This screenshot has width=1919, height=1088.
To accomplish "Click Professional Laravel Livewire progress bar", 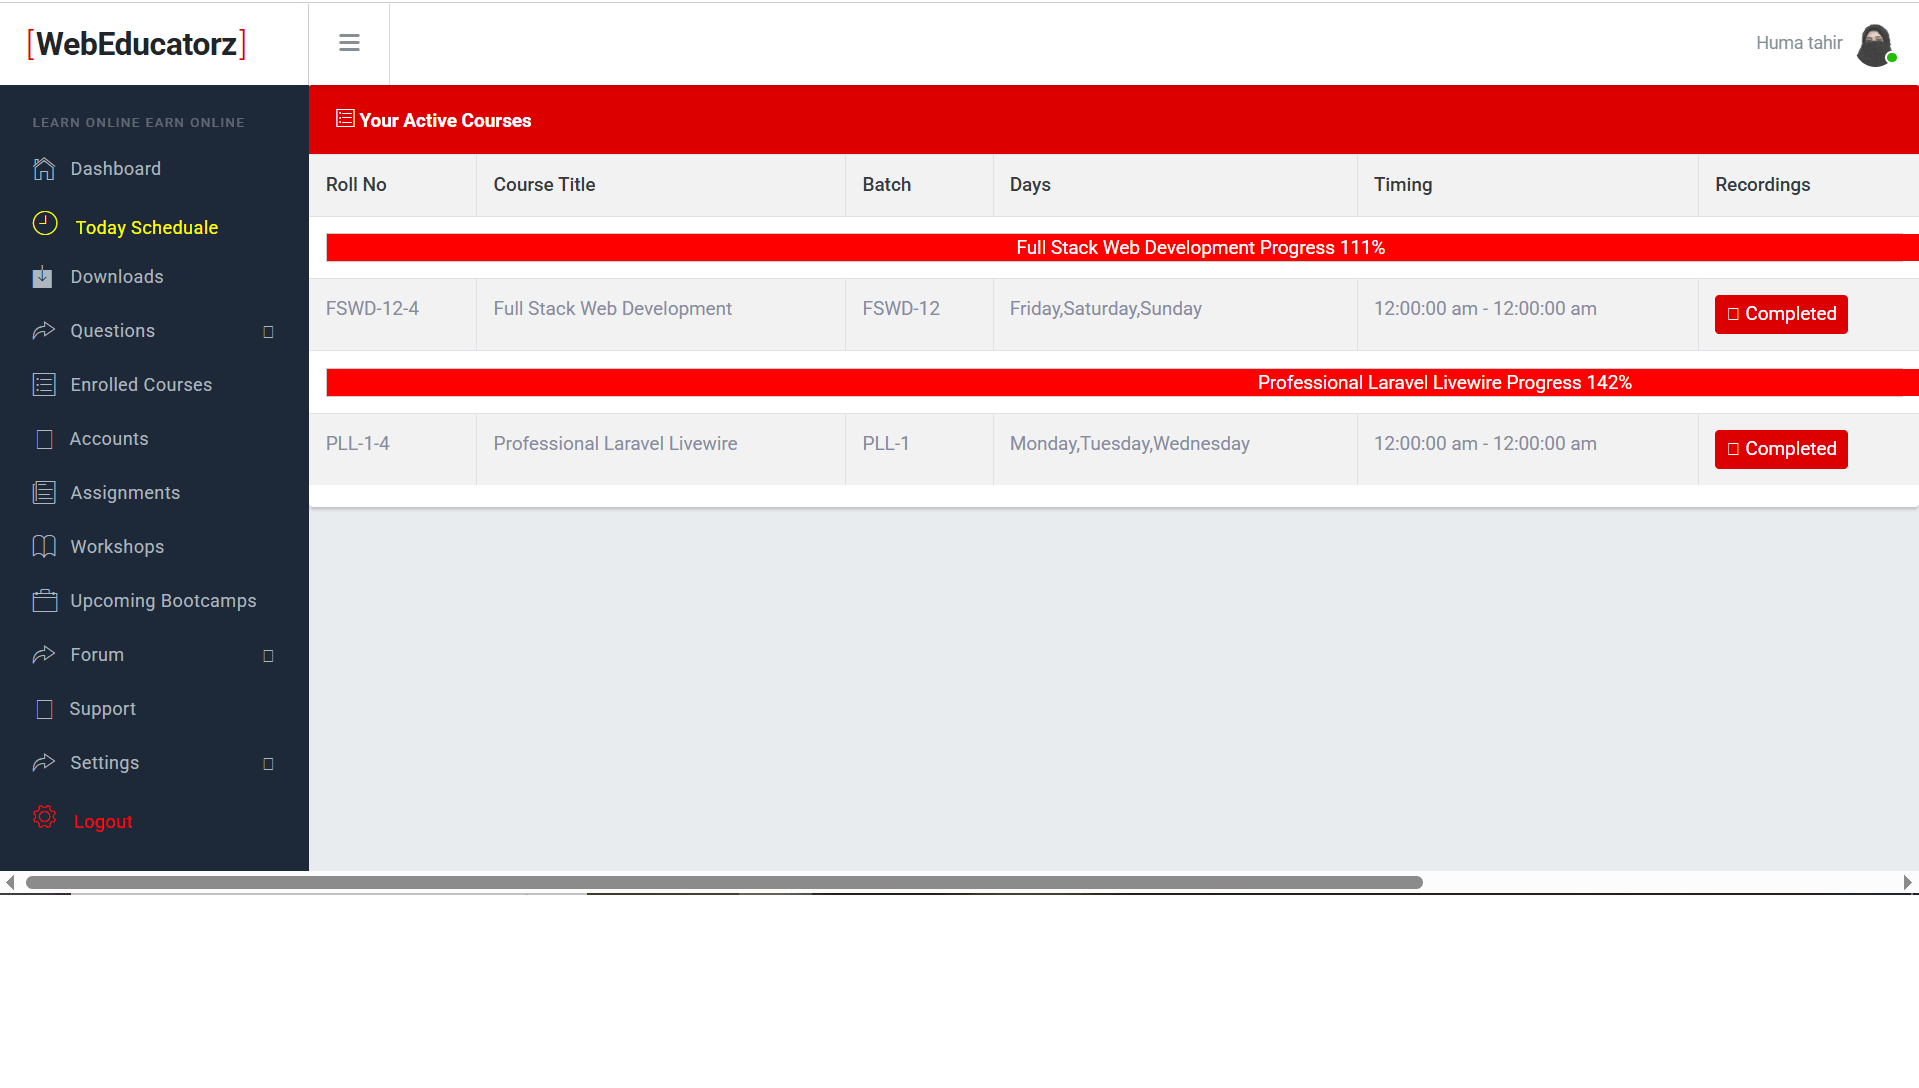I will (x=1122, y=383).
